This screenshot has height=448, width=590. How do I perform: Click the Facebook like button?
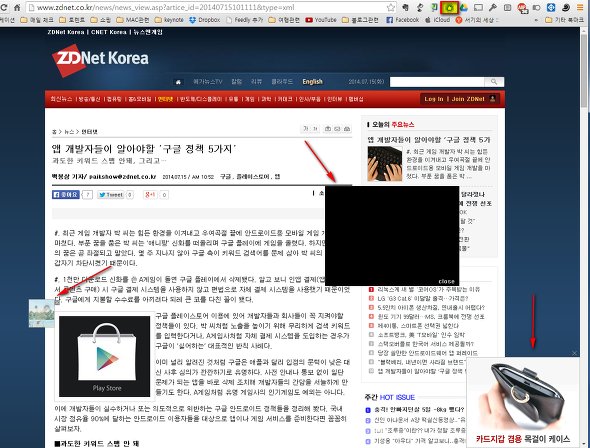coord(66,194)
